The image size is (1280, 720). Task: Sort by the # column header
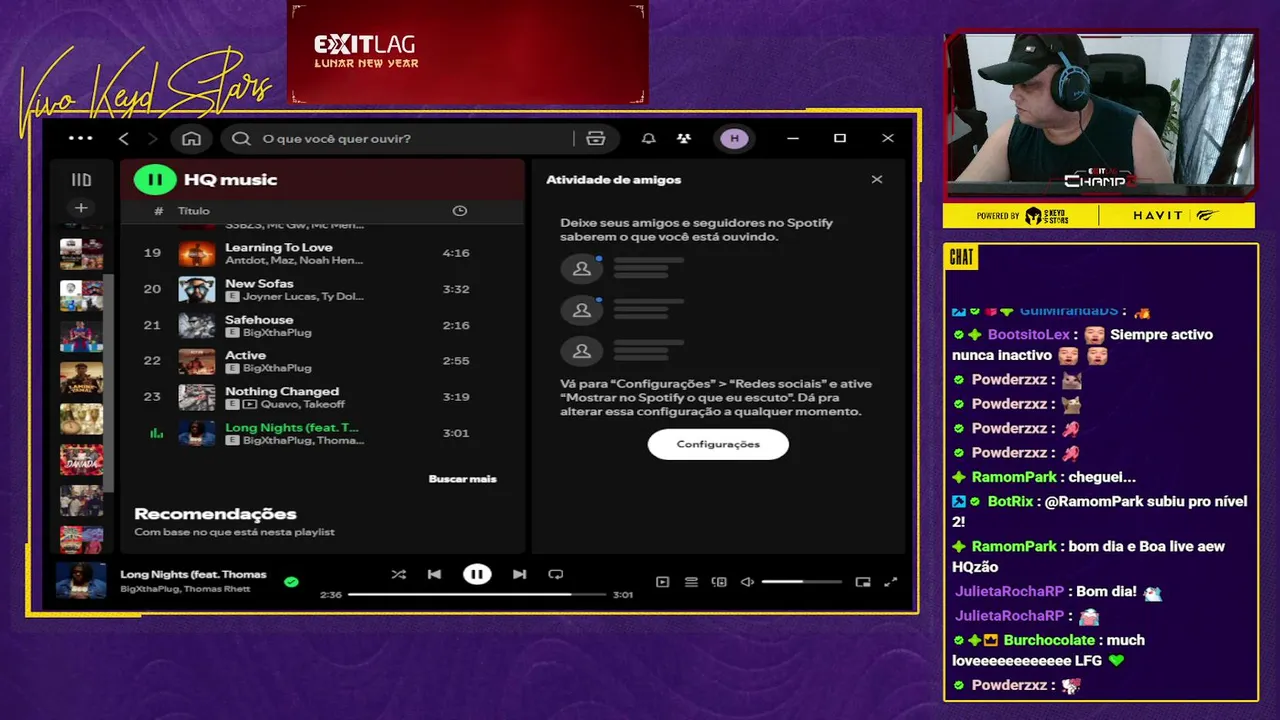click(x=158, y=211)
